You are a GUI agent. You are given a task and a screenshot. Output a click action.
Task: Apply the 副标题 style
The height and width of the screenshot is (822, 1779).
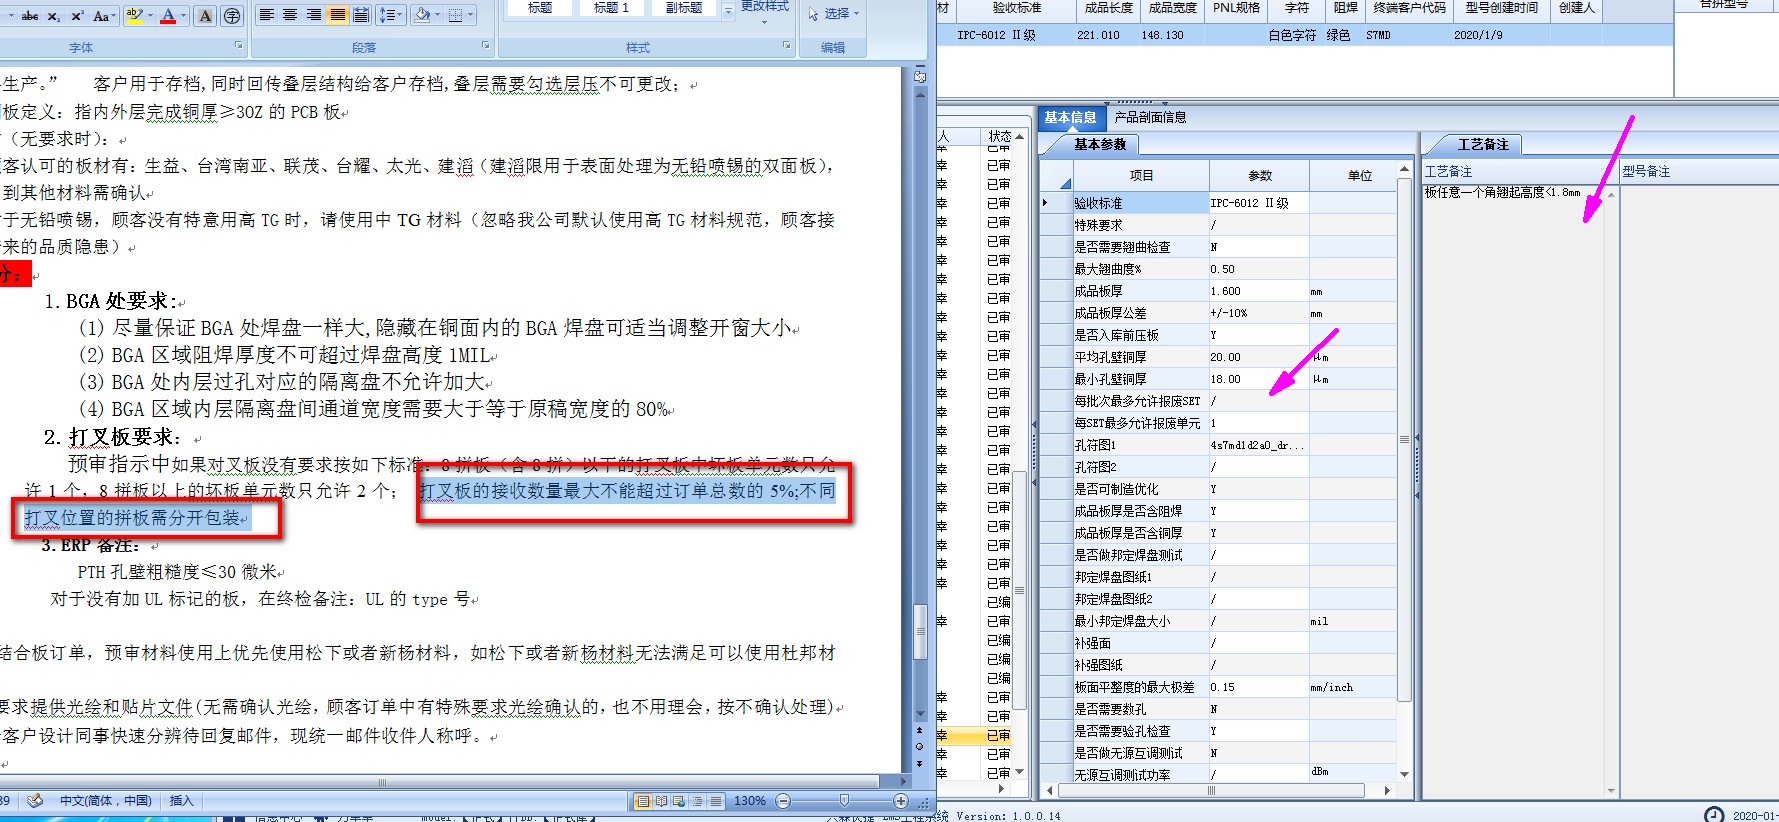(x=684, y=8)
